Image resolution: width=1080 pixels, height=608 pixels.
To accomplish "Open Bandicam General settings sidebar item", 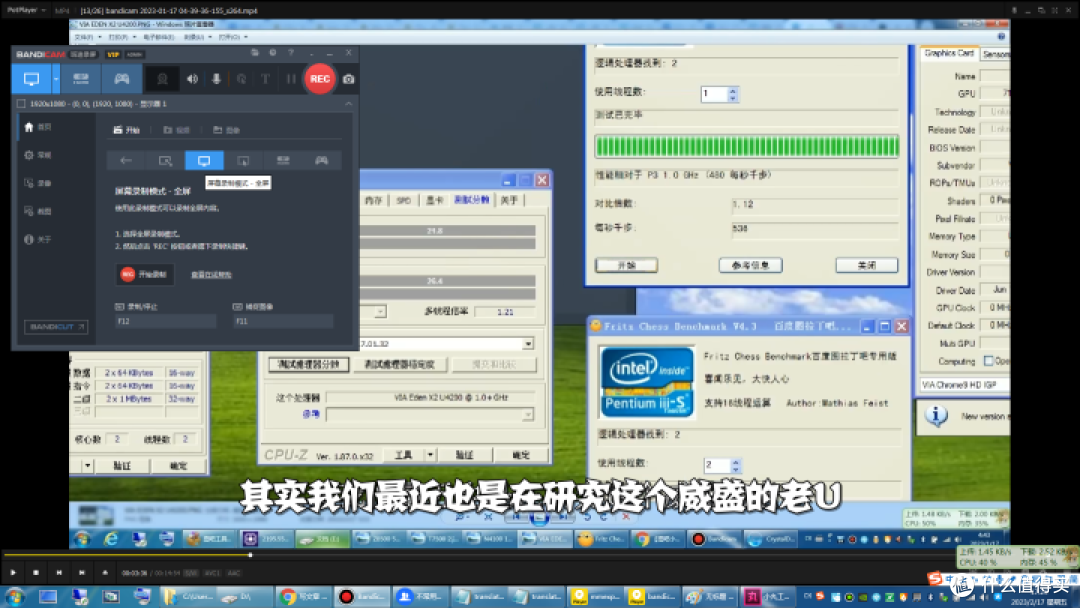I will pyautogui.click(x=39, y=156).
